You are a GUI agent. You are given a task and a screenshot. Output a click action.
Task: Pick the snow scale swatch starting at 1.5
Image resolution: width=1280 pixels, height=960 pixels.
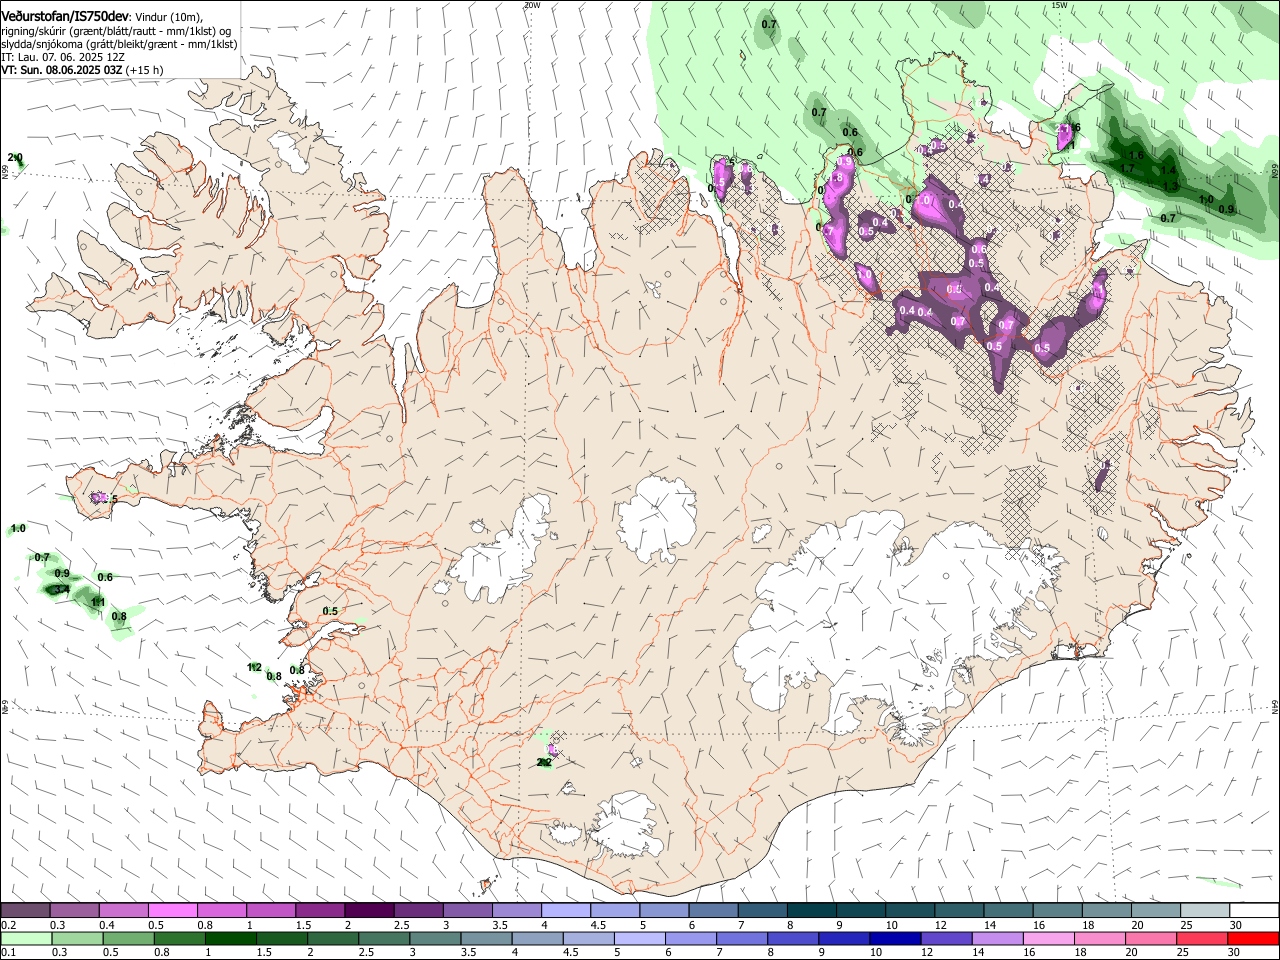click(320, 911)
